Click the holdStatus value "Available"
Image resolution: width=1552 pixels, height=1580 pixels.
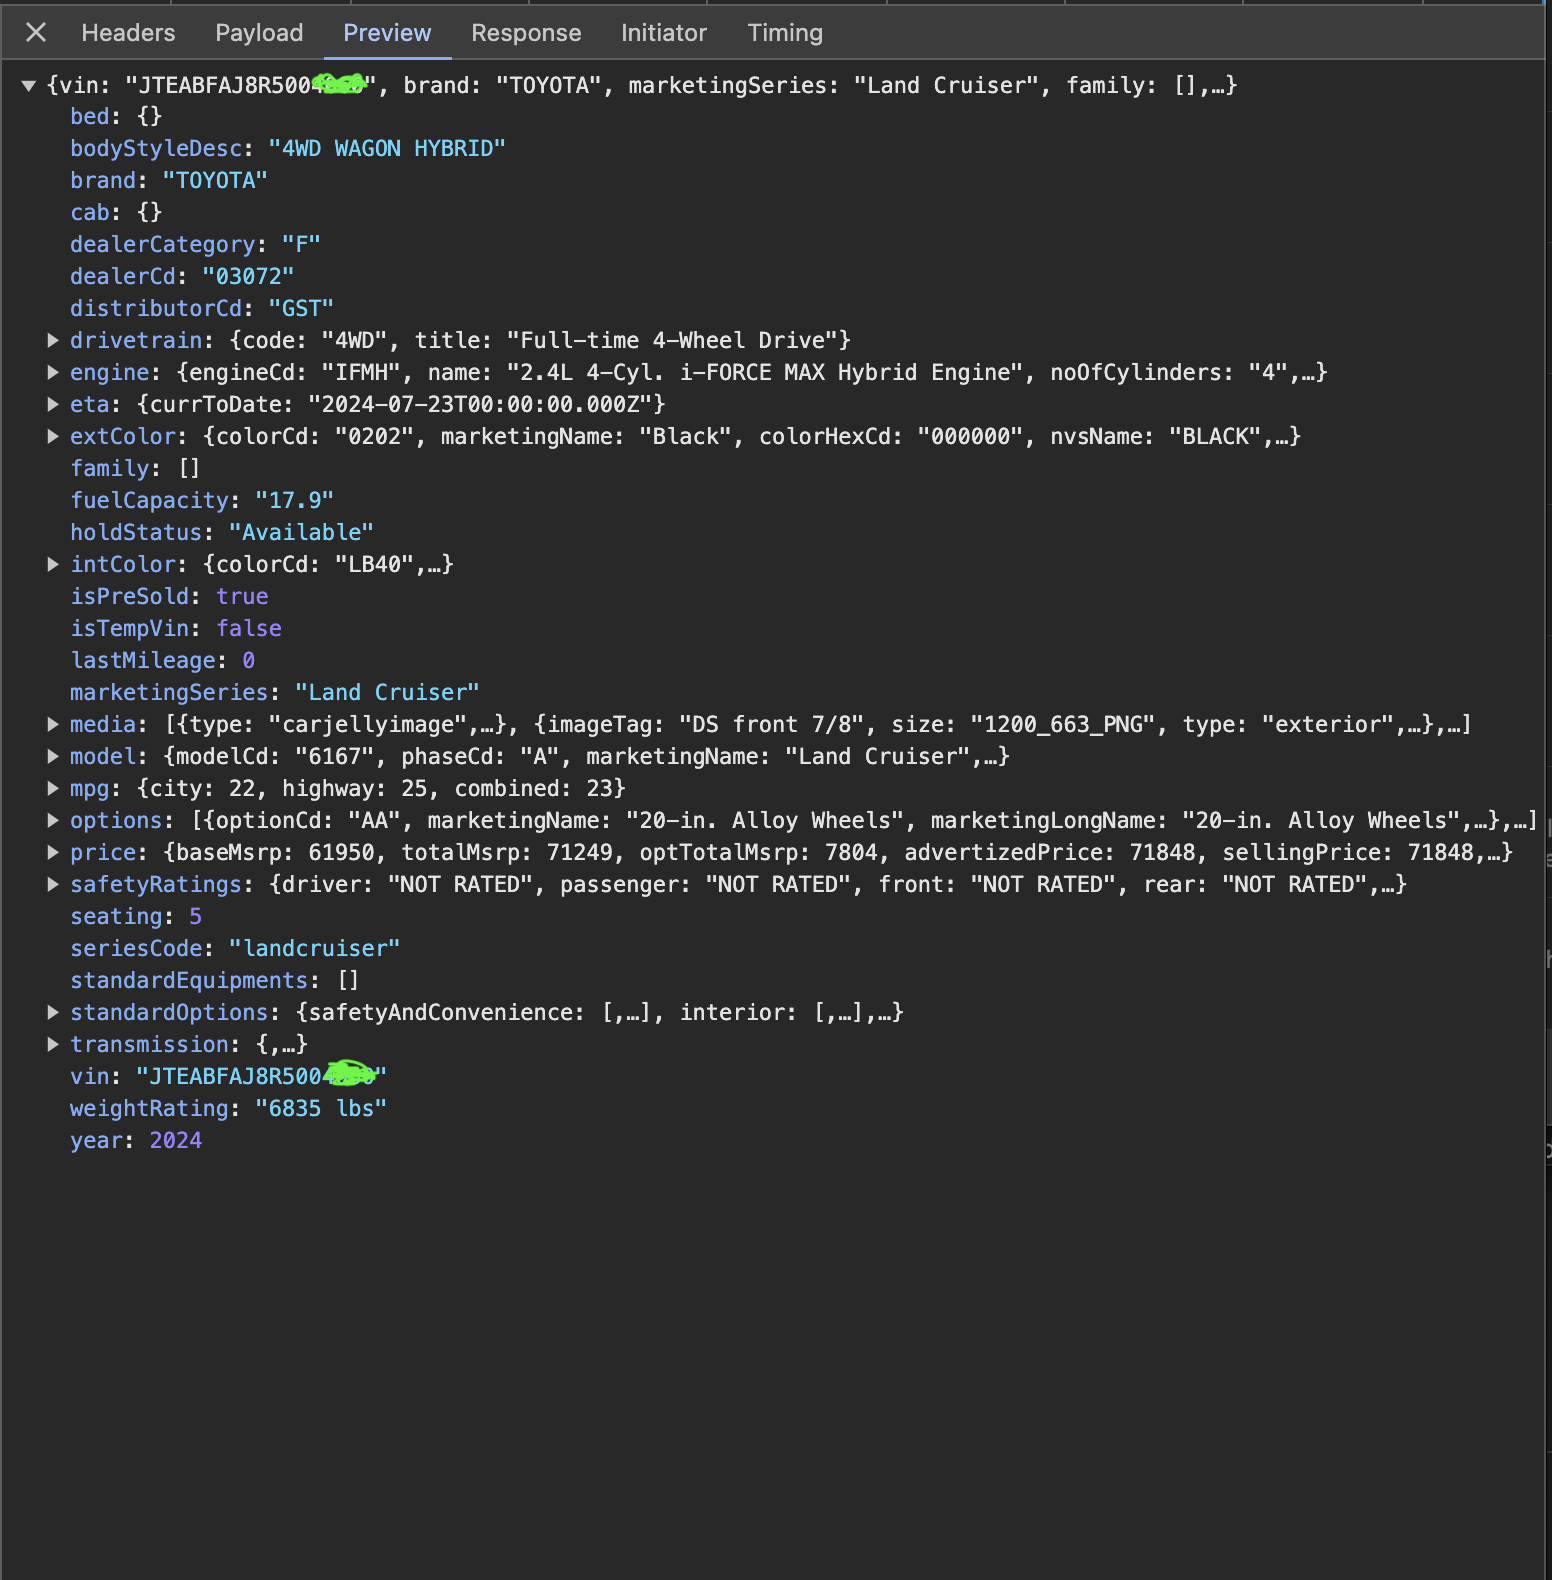click(x=301, y=532)
